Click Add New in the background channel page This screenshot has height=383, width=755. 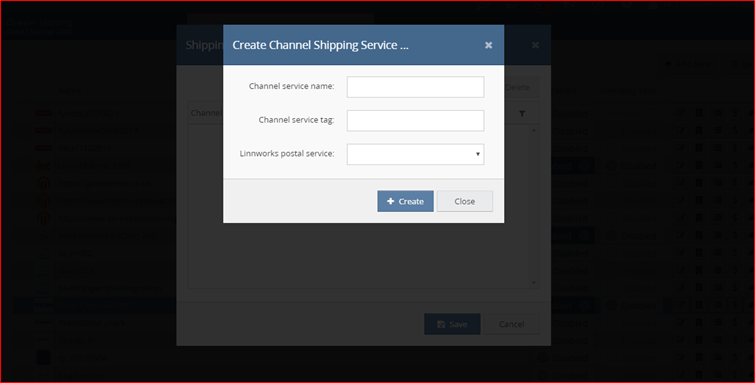coord(689,64)
